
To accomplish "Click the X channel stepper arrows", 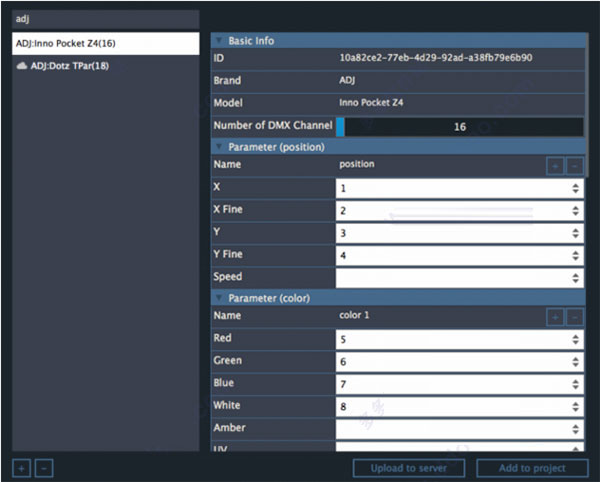I will coord(575,188).
